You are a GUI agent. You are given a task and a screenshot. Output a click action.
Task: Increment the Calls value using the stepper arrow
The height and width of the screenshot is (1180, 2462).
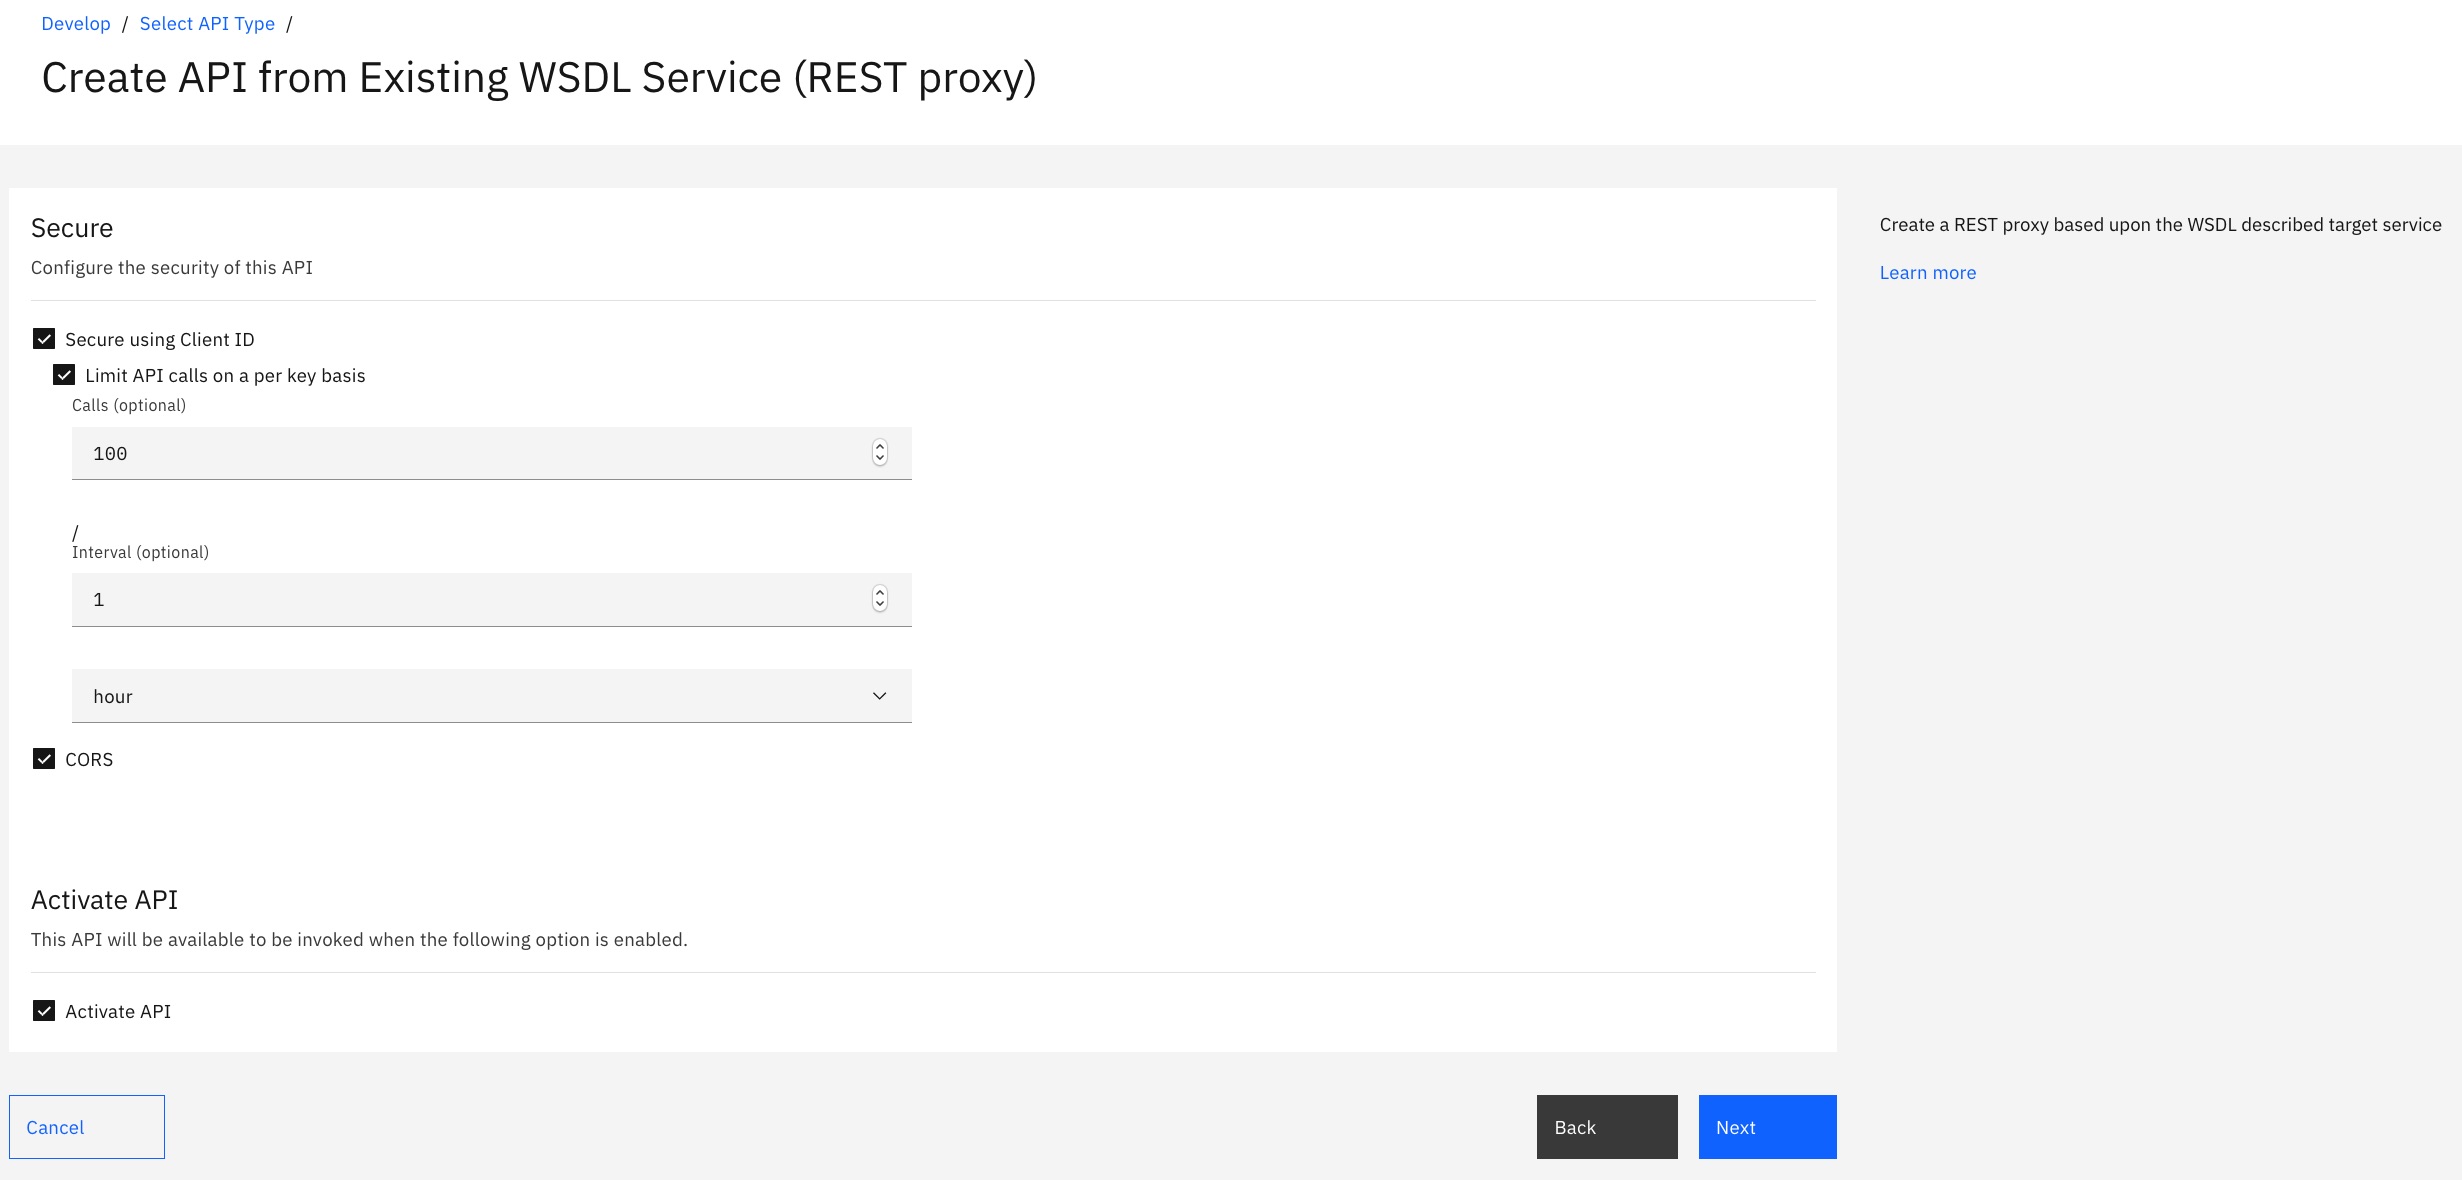click(x=879, y=447)
